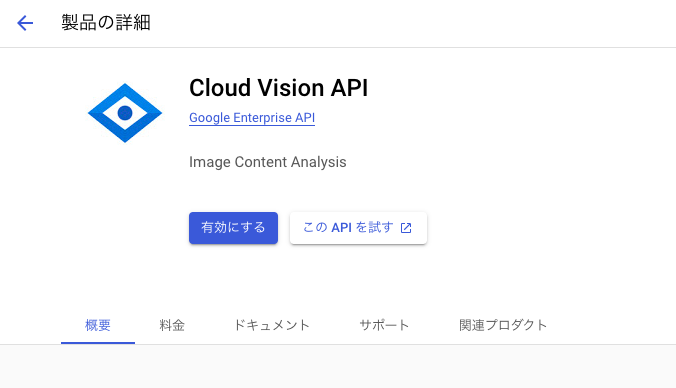Screen dimensions: 676x388
Task: Switch to the 概要 tab
Action: tap(98, 325)
